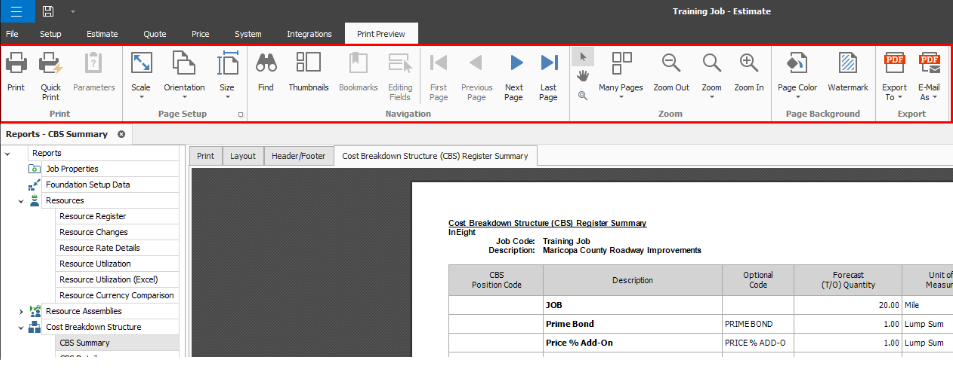Switch to the System ribbon tab
The width and height of the screenshot is (953, 374).
pyautogui.click(x=248, y=34)
